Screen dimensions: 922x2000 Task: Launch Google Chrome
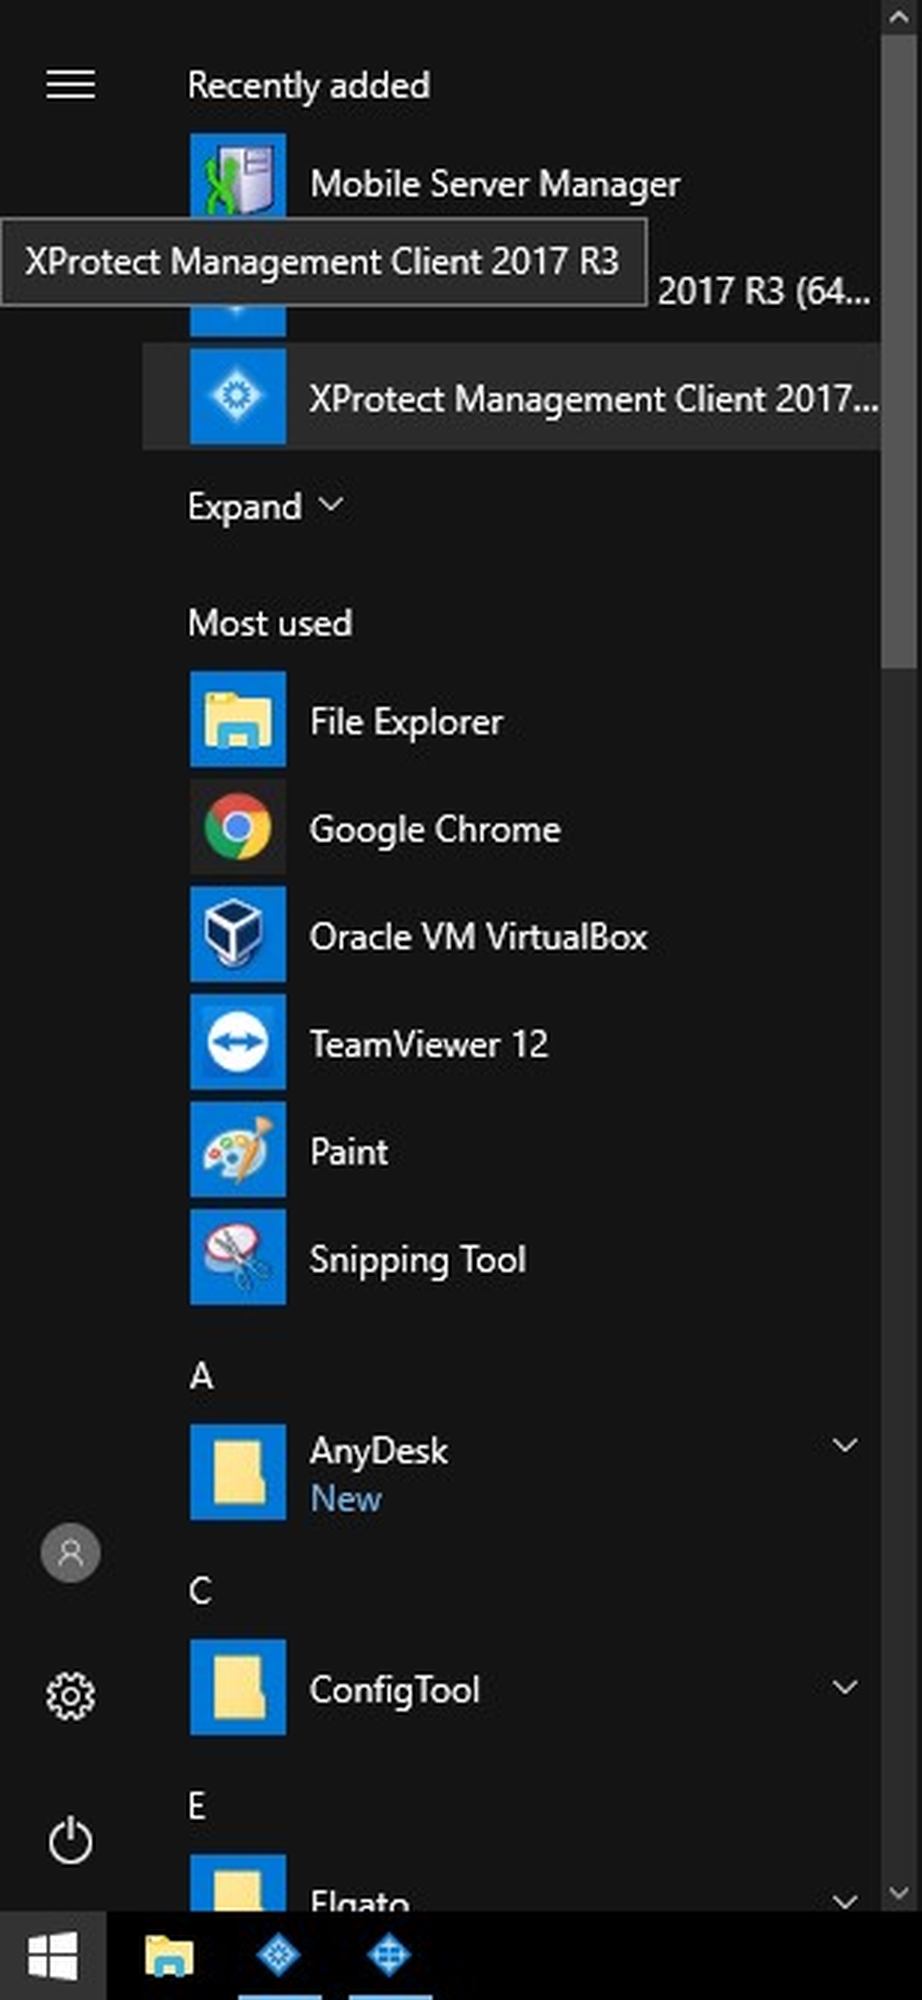[x=511, y=827]
